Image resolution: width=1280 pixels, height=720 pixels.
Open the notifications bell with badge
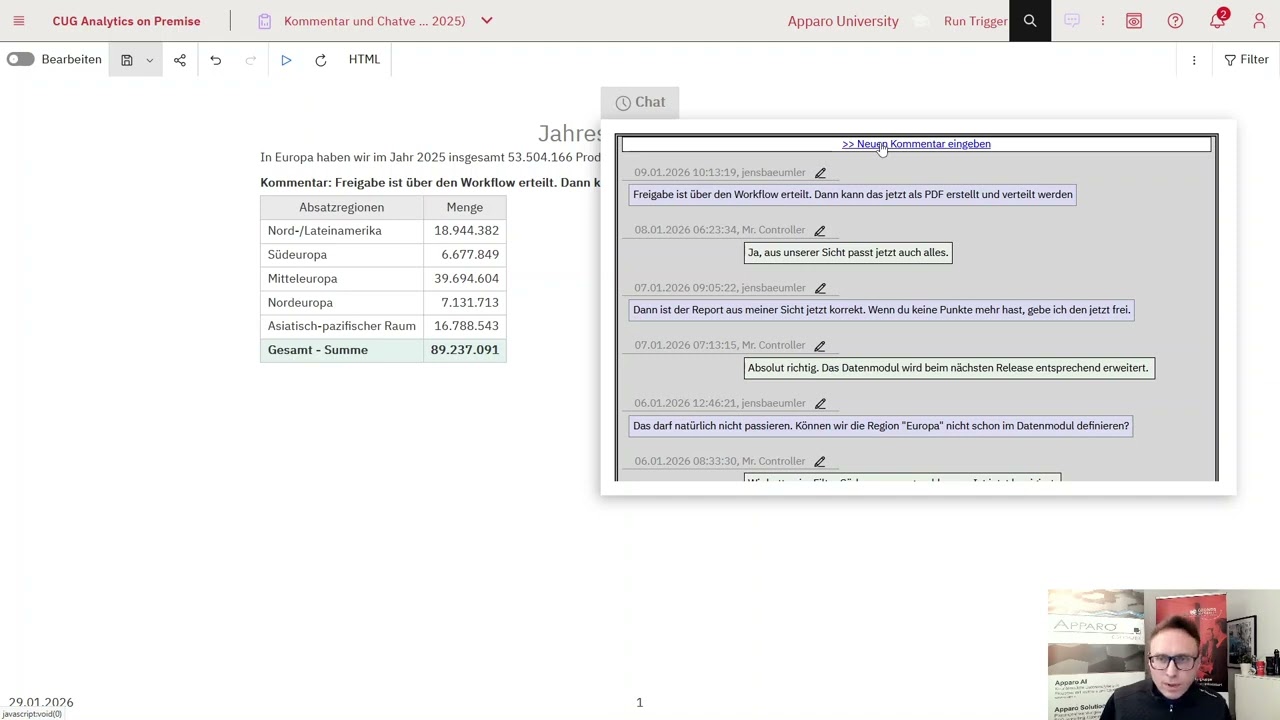(1217, 21)
